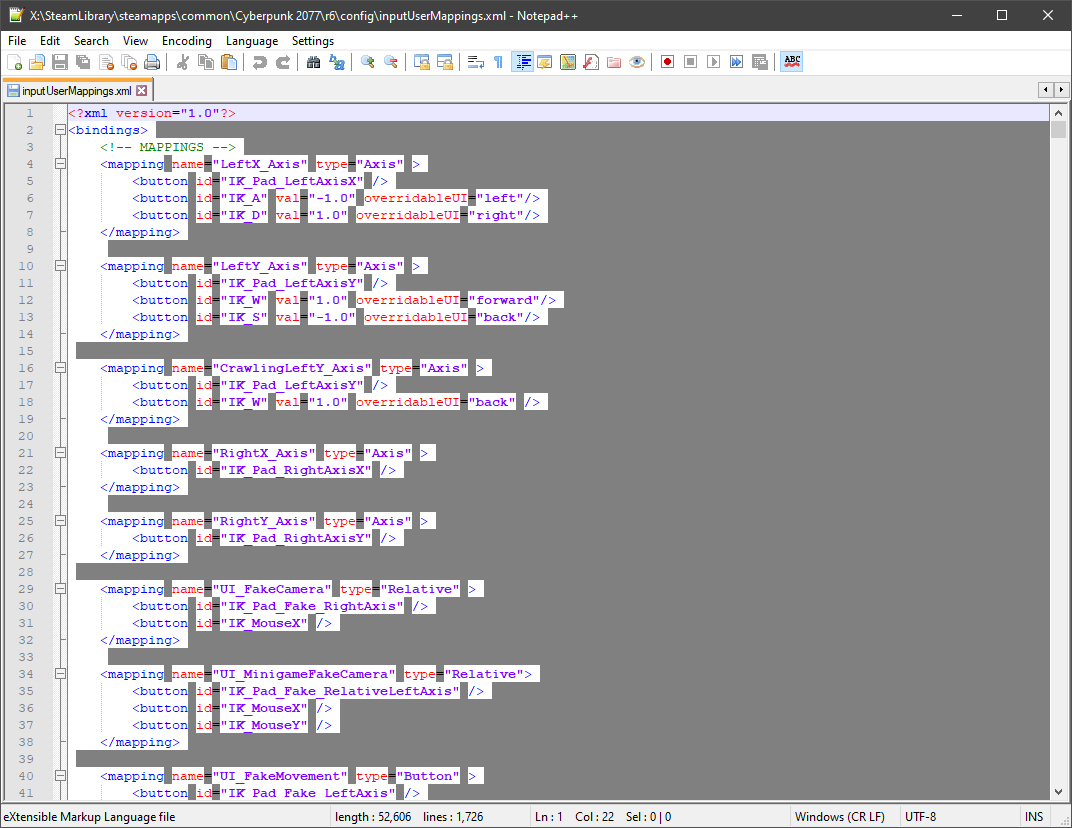Collapse the LeftX_Axis mapping fold marker

60,164
